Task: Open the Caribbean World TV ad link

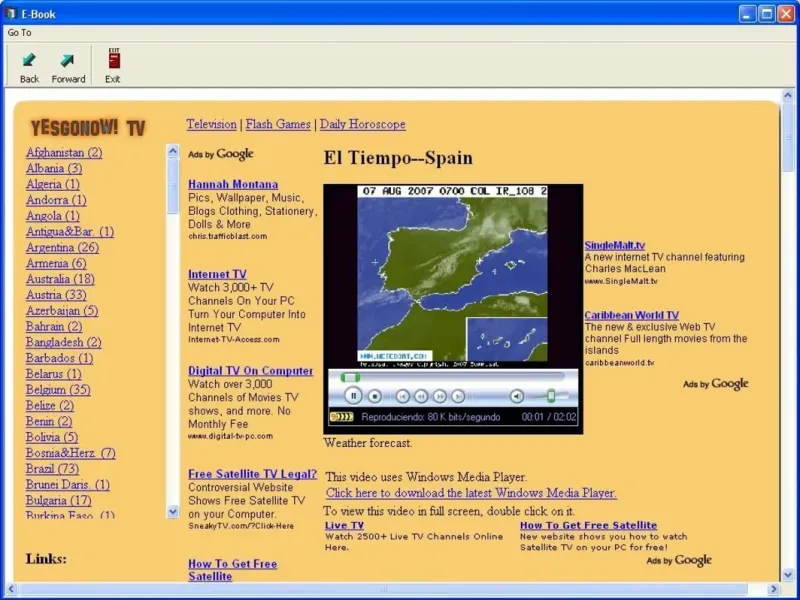Action: 632,315
